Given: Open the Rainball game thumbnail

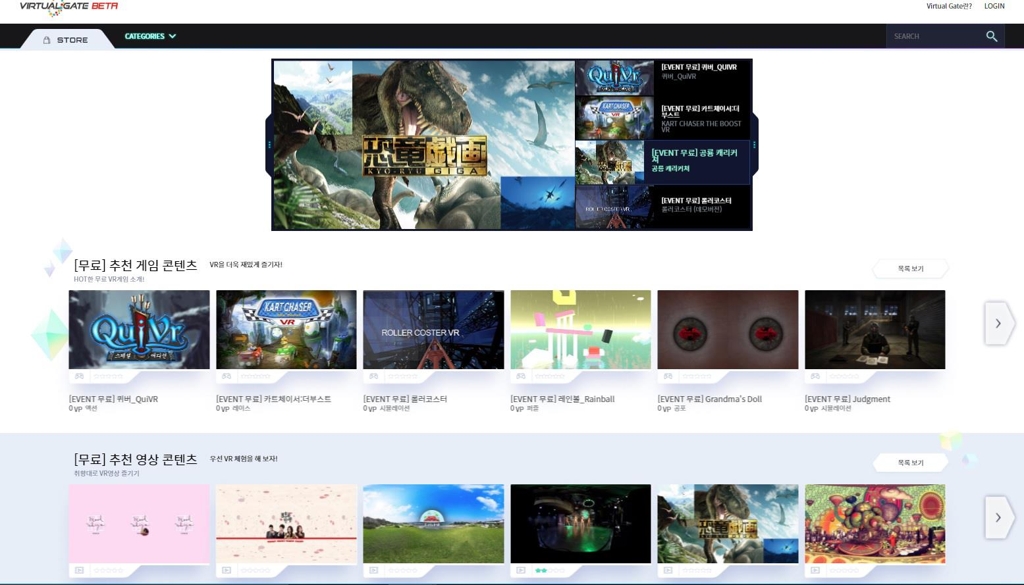Looking at the screenshot, I should tap(581, 330).
